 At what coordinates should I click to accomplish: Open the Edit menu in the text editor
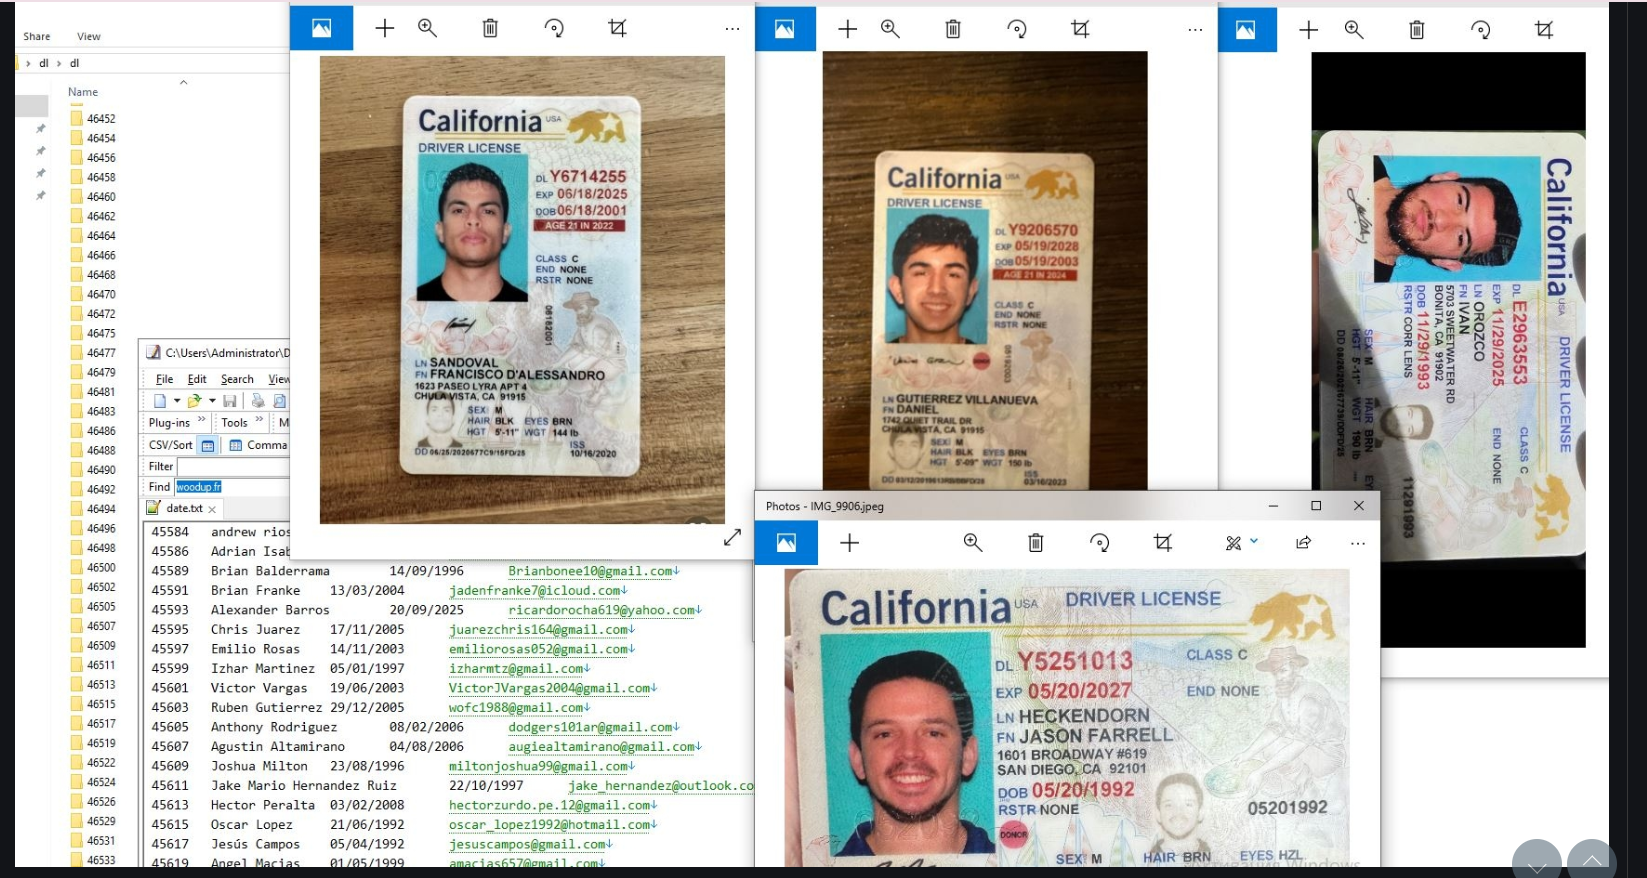(x=197, y=379)
